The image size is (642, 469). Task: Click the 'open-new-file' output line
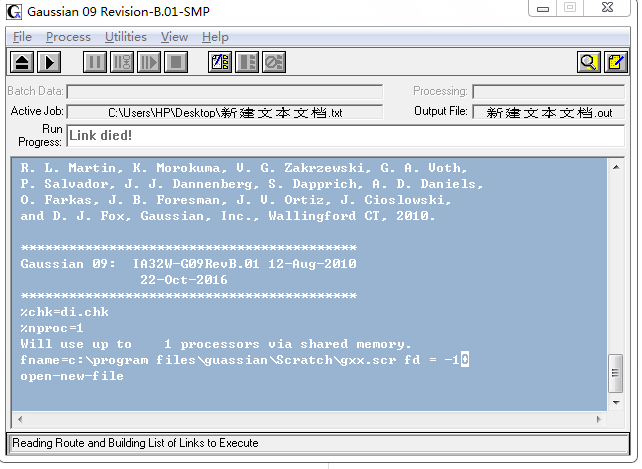(x=72, y=376)
